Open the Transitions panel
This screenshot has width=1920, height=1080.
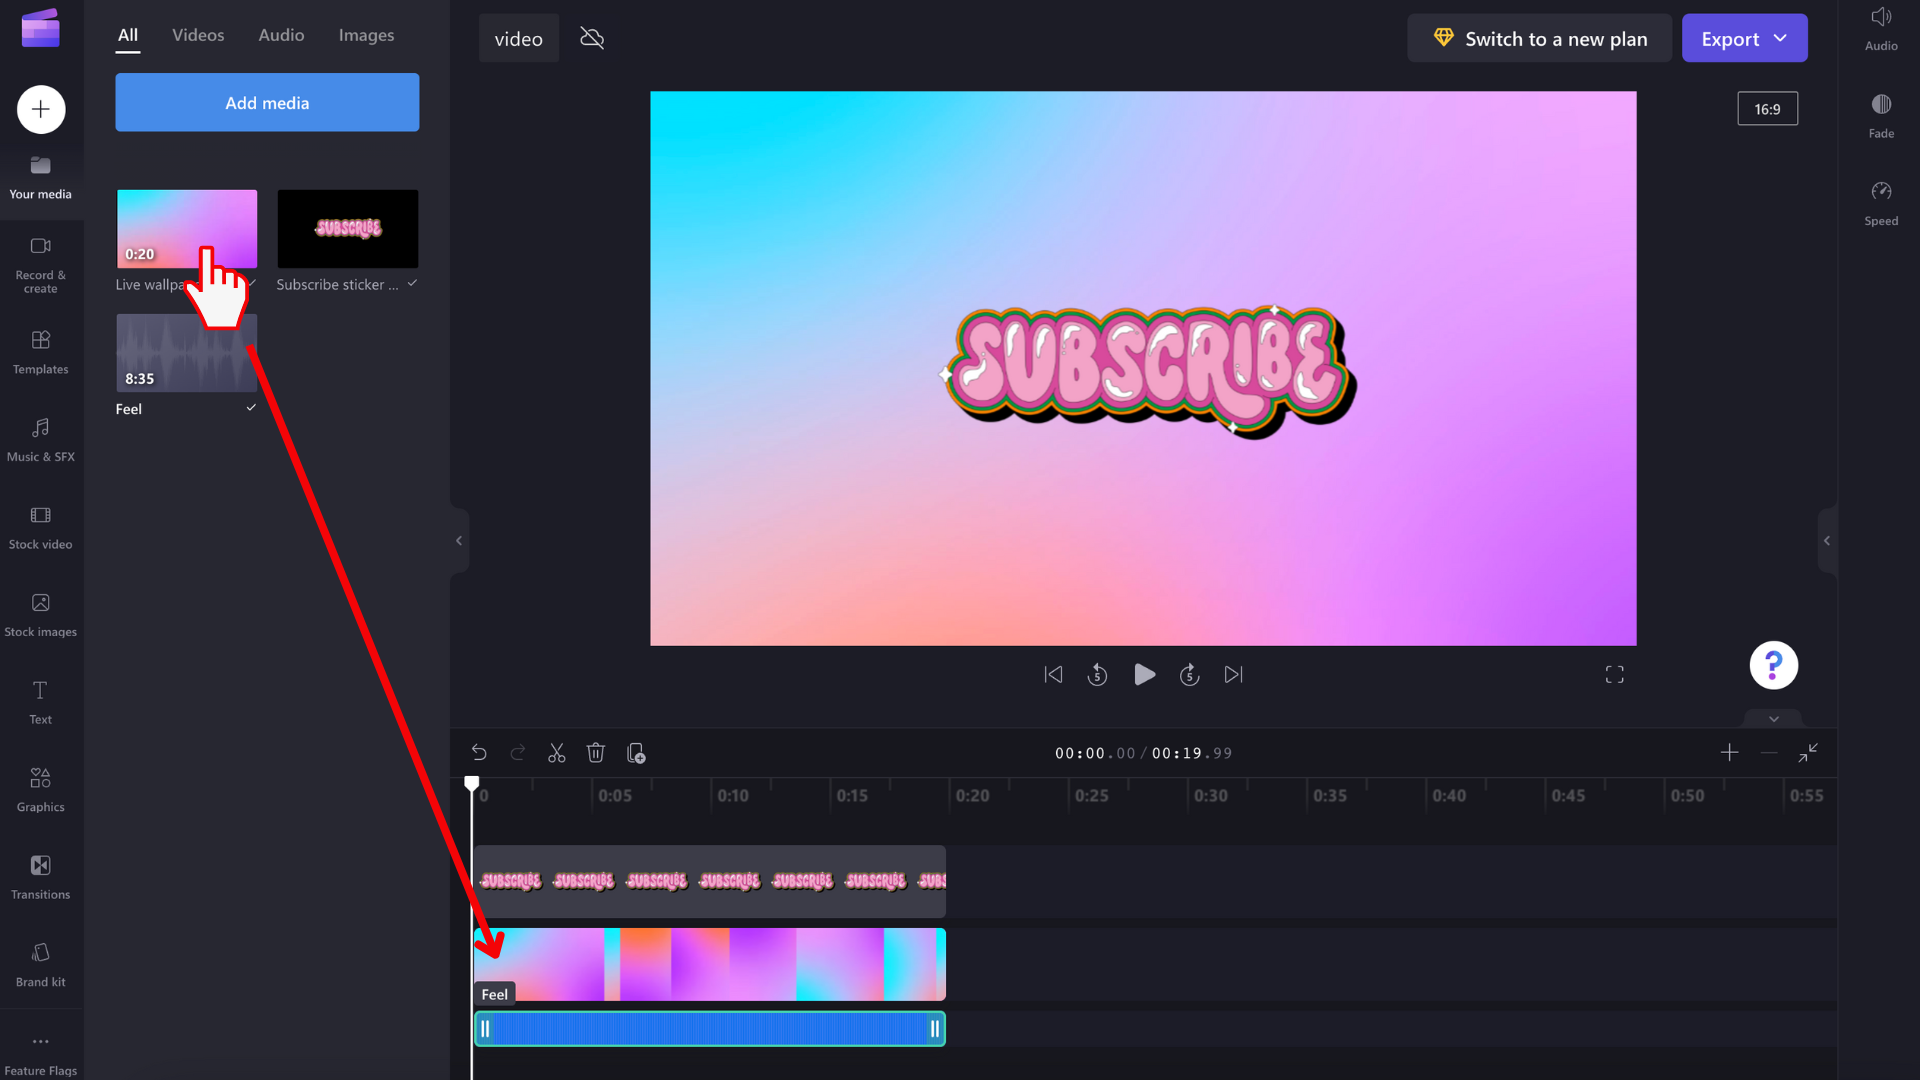[41, 877]
